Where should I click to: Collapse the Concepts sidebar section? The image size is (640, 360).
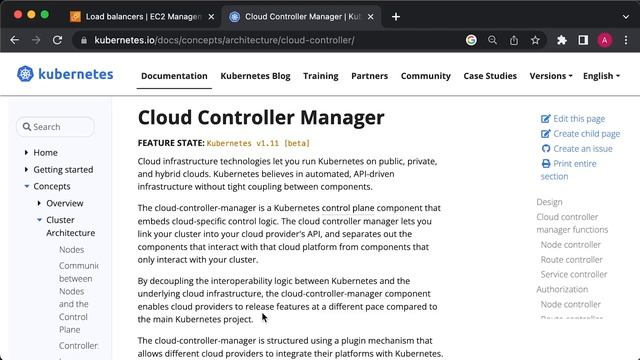pos(27,186)
